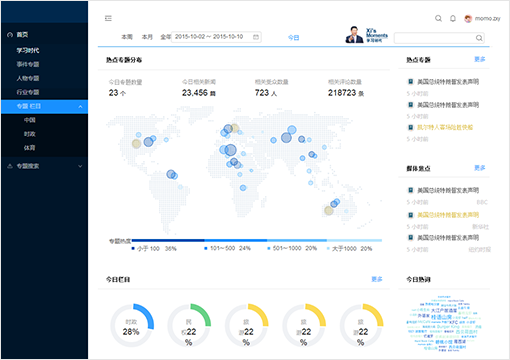Select the first submenu item under highlighted section

point(30,120)
